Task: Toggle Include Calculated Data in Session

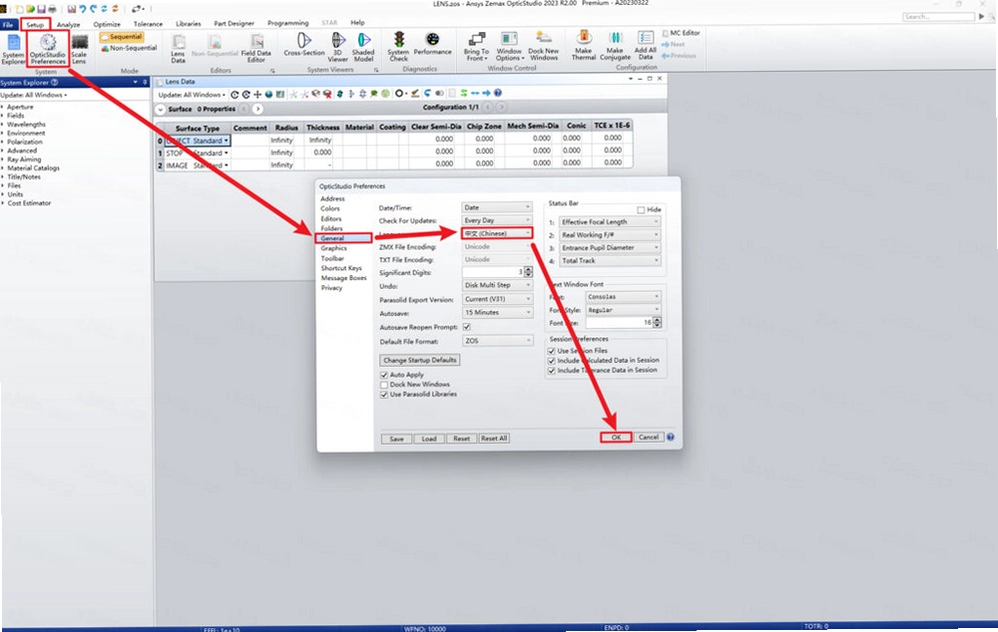Action: [x=552, y=360]
